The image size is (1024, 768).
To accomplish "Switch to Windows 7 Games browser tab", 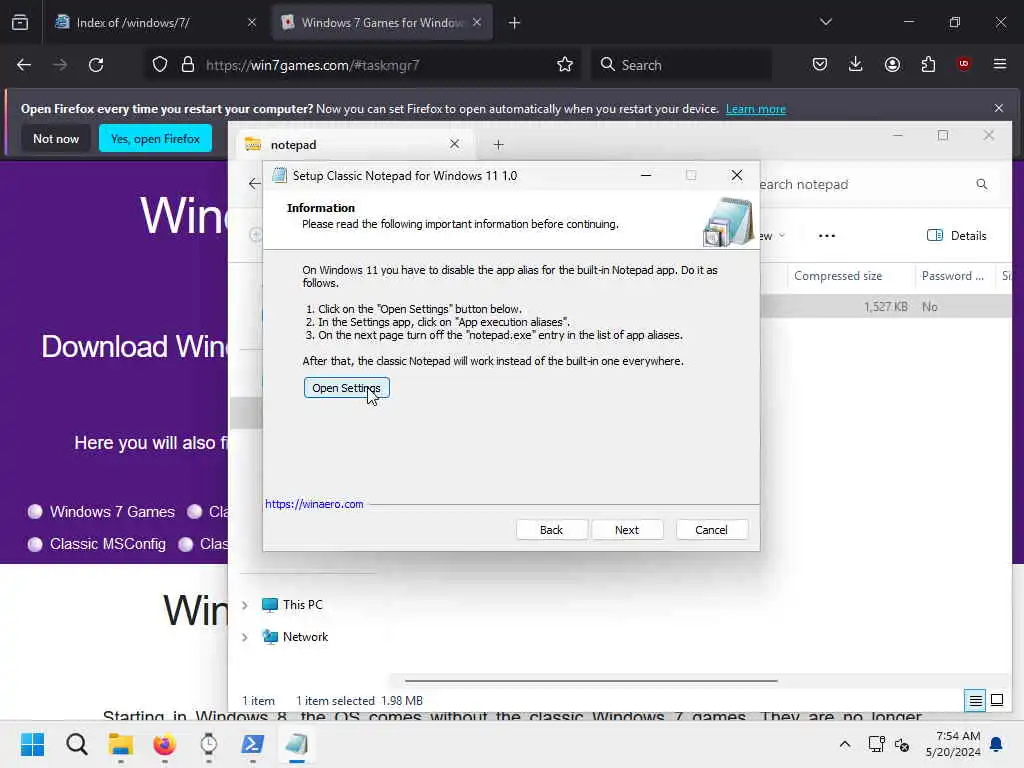I will coord(381,23).
